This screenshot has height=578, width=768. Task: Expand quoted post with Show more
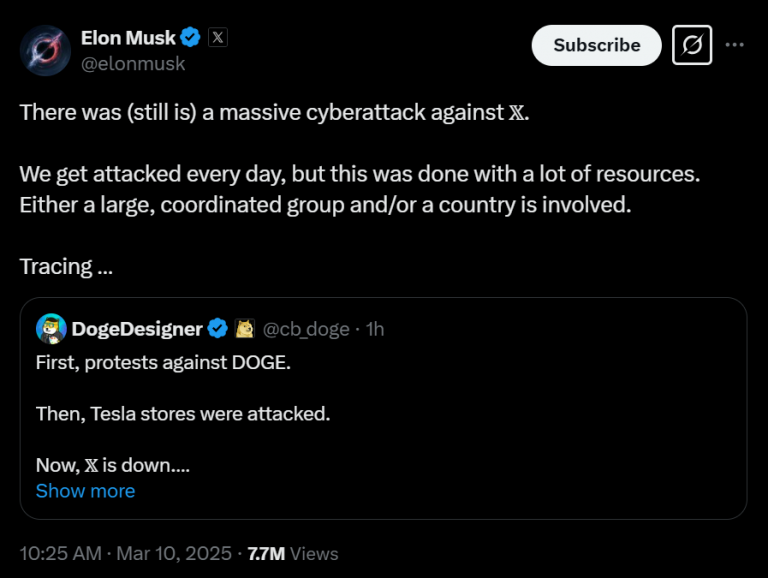pyautogui.click(x=85, y=491)
